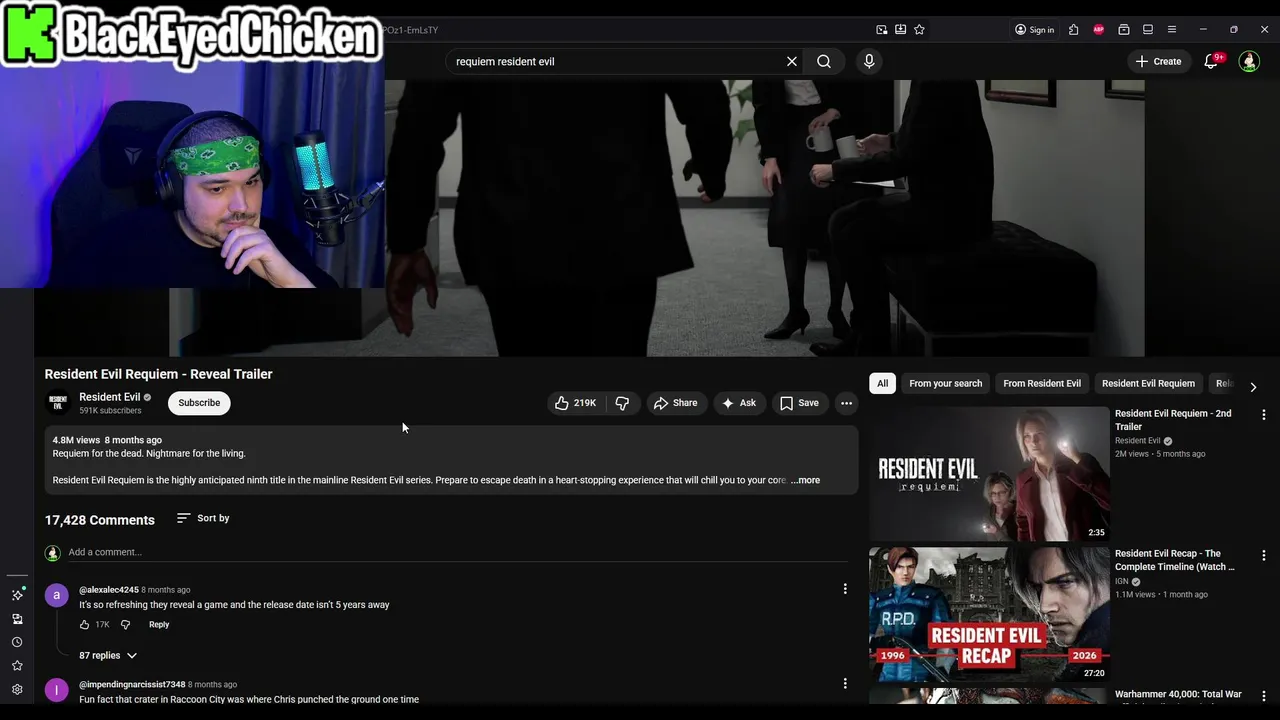Dislike the comment by @alexalec4245

click(x=125, y=624)
